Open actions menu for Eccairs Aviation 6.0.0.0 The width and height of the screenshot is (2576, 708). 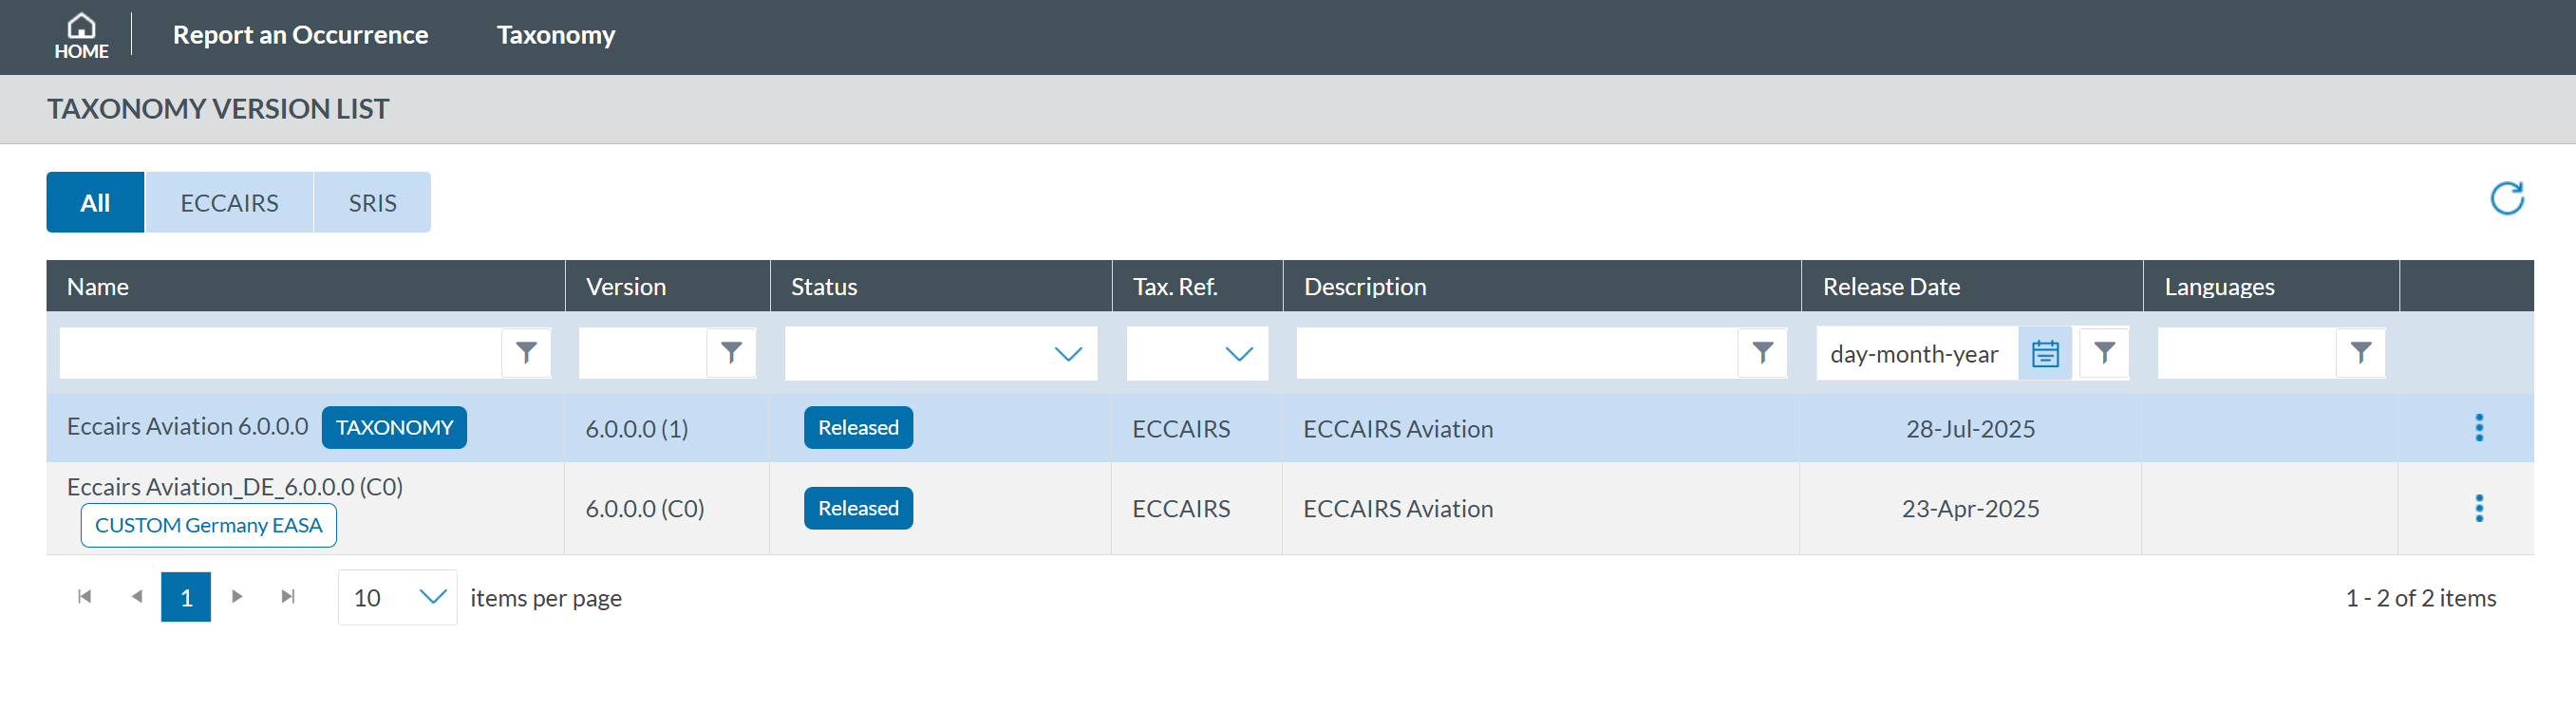pos(2478,428)
